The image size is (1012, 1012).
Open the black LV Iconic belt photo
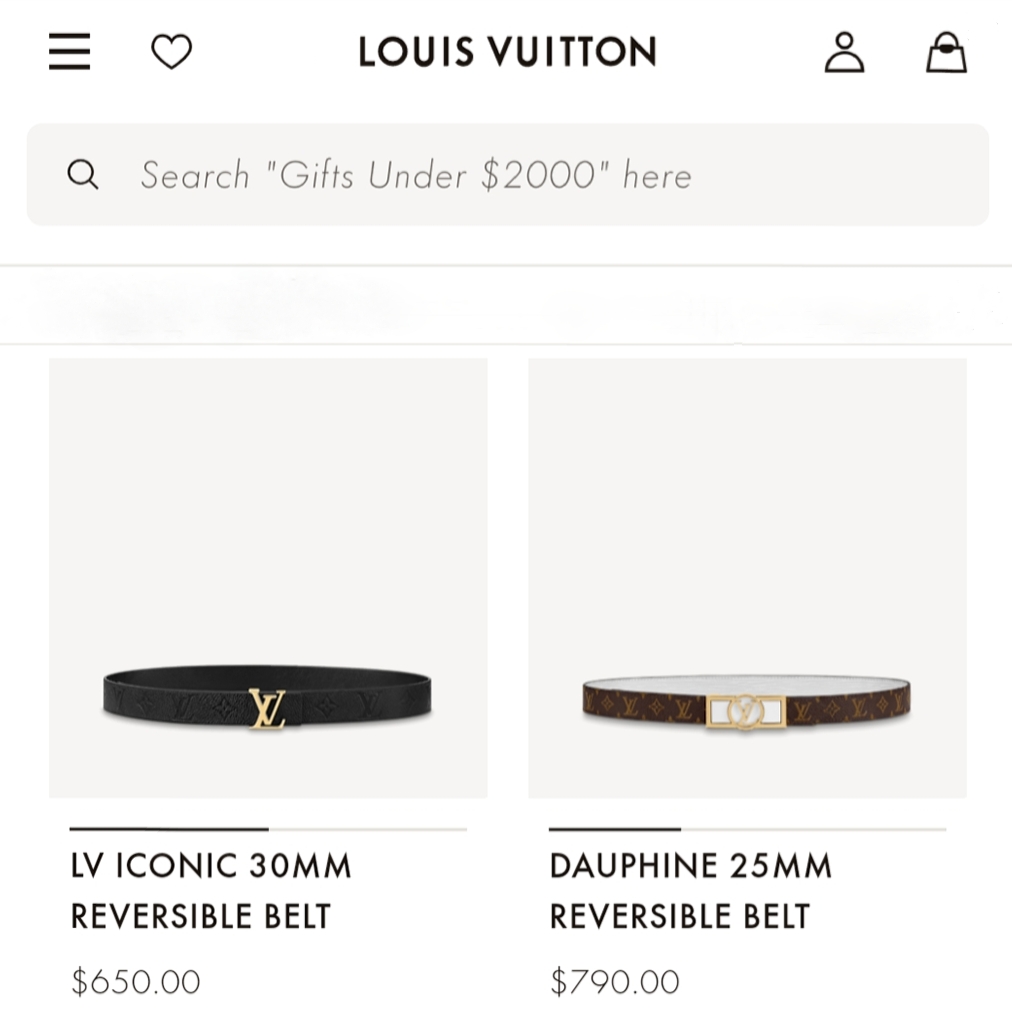click(x=268, y=578)
